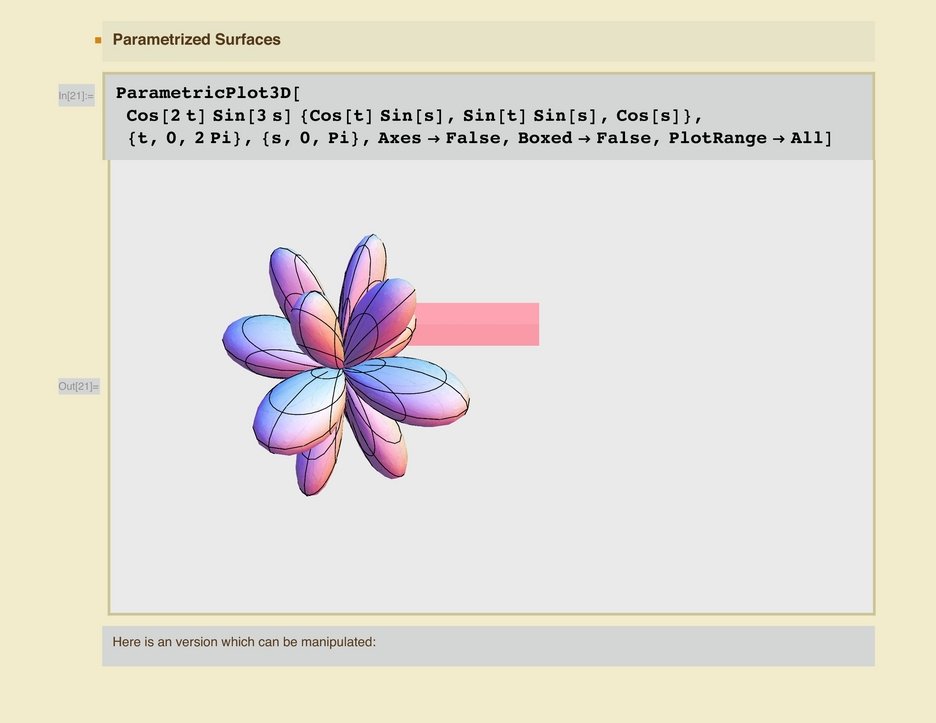Click the 3D flower surface plot center
The height and width of the screenshot is (723, 936).
[x=344, y=366]
